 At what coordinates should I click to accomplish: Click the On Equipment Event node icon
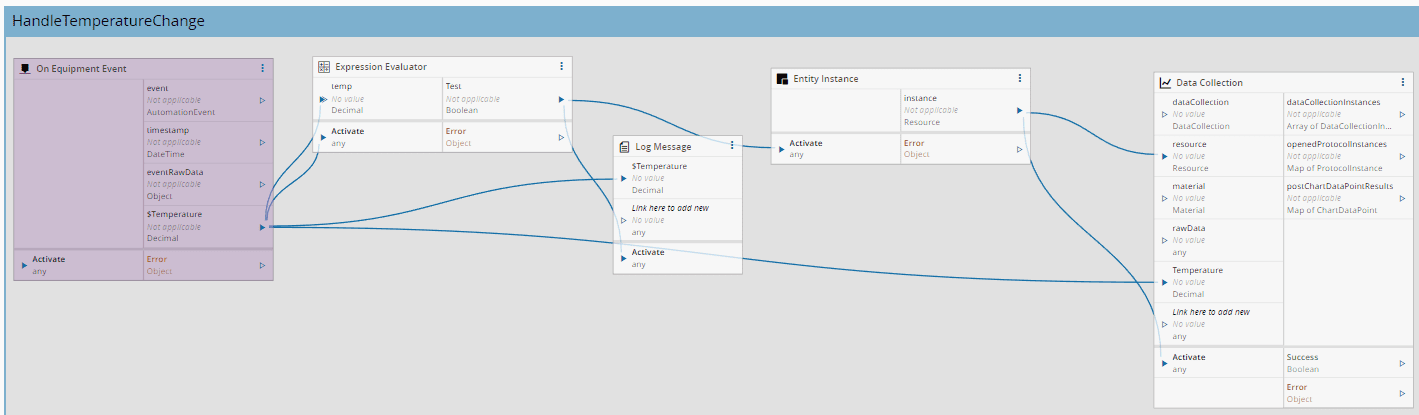[x=25, y=69]
